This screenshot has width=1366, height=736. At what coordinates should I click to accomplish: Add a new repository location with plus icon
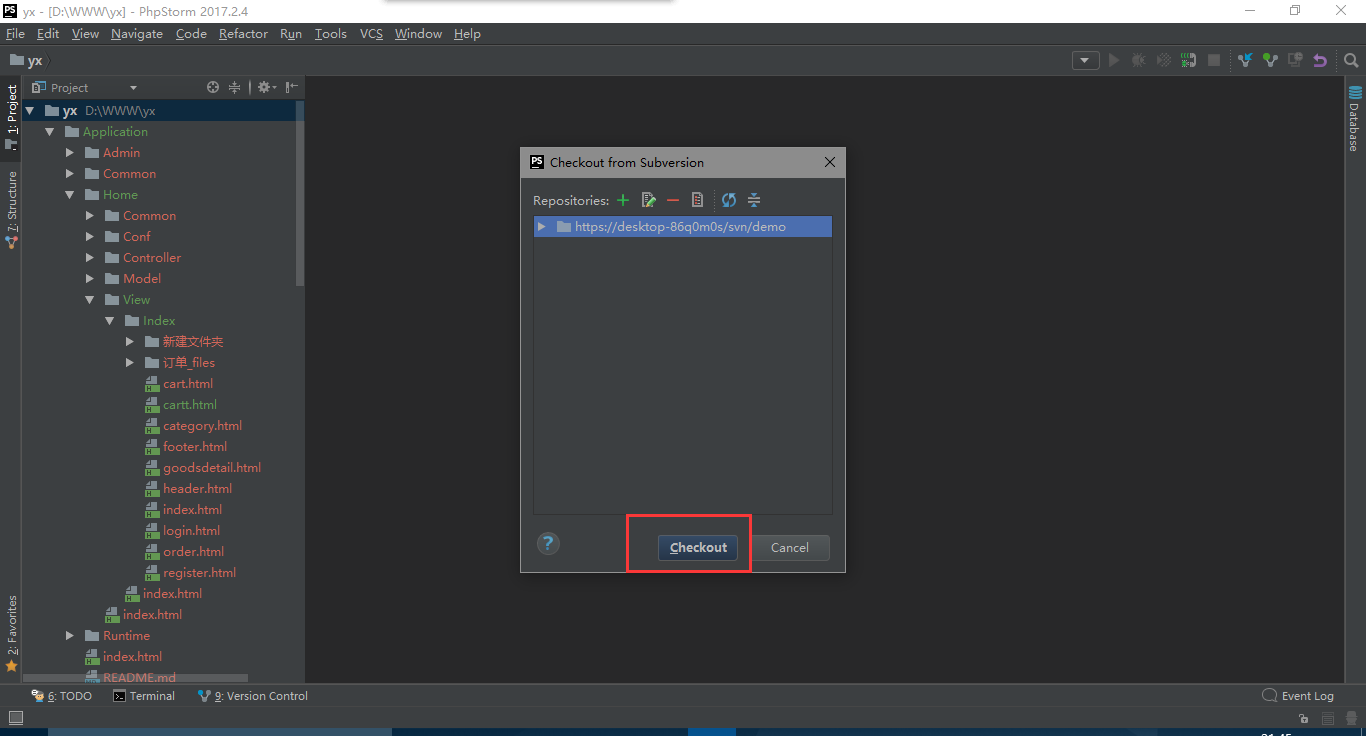623,200
